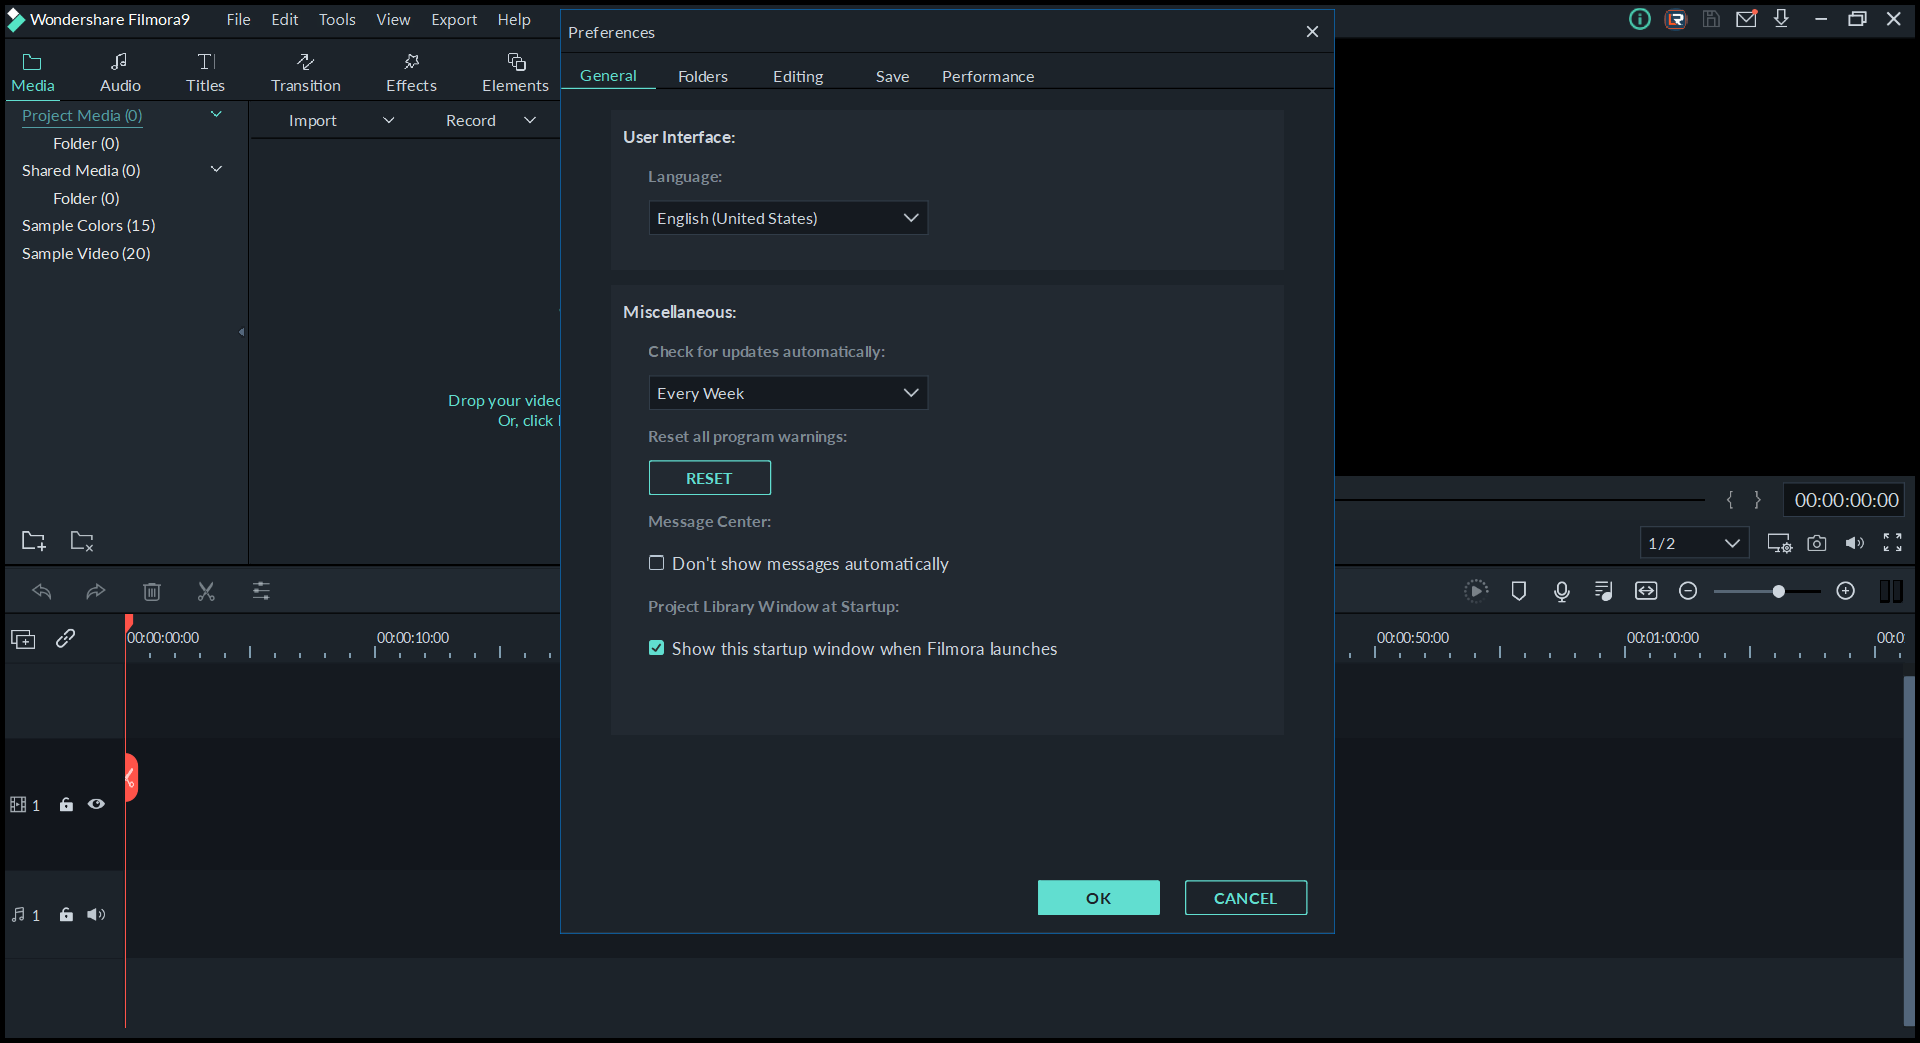The width and height of the screenshot is (1920, 1043).
Task: Expand the Record dropdown
Action: [x=530, y=120]
